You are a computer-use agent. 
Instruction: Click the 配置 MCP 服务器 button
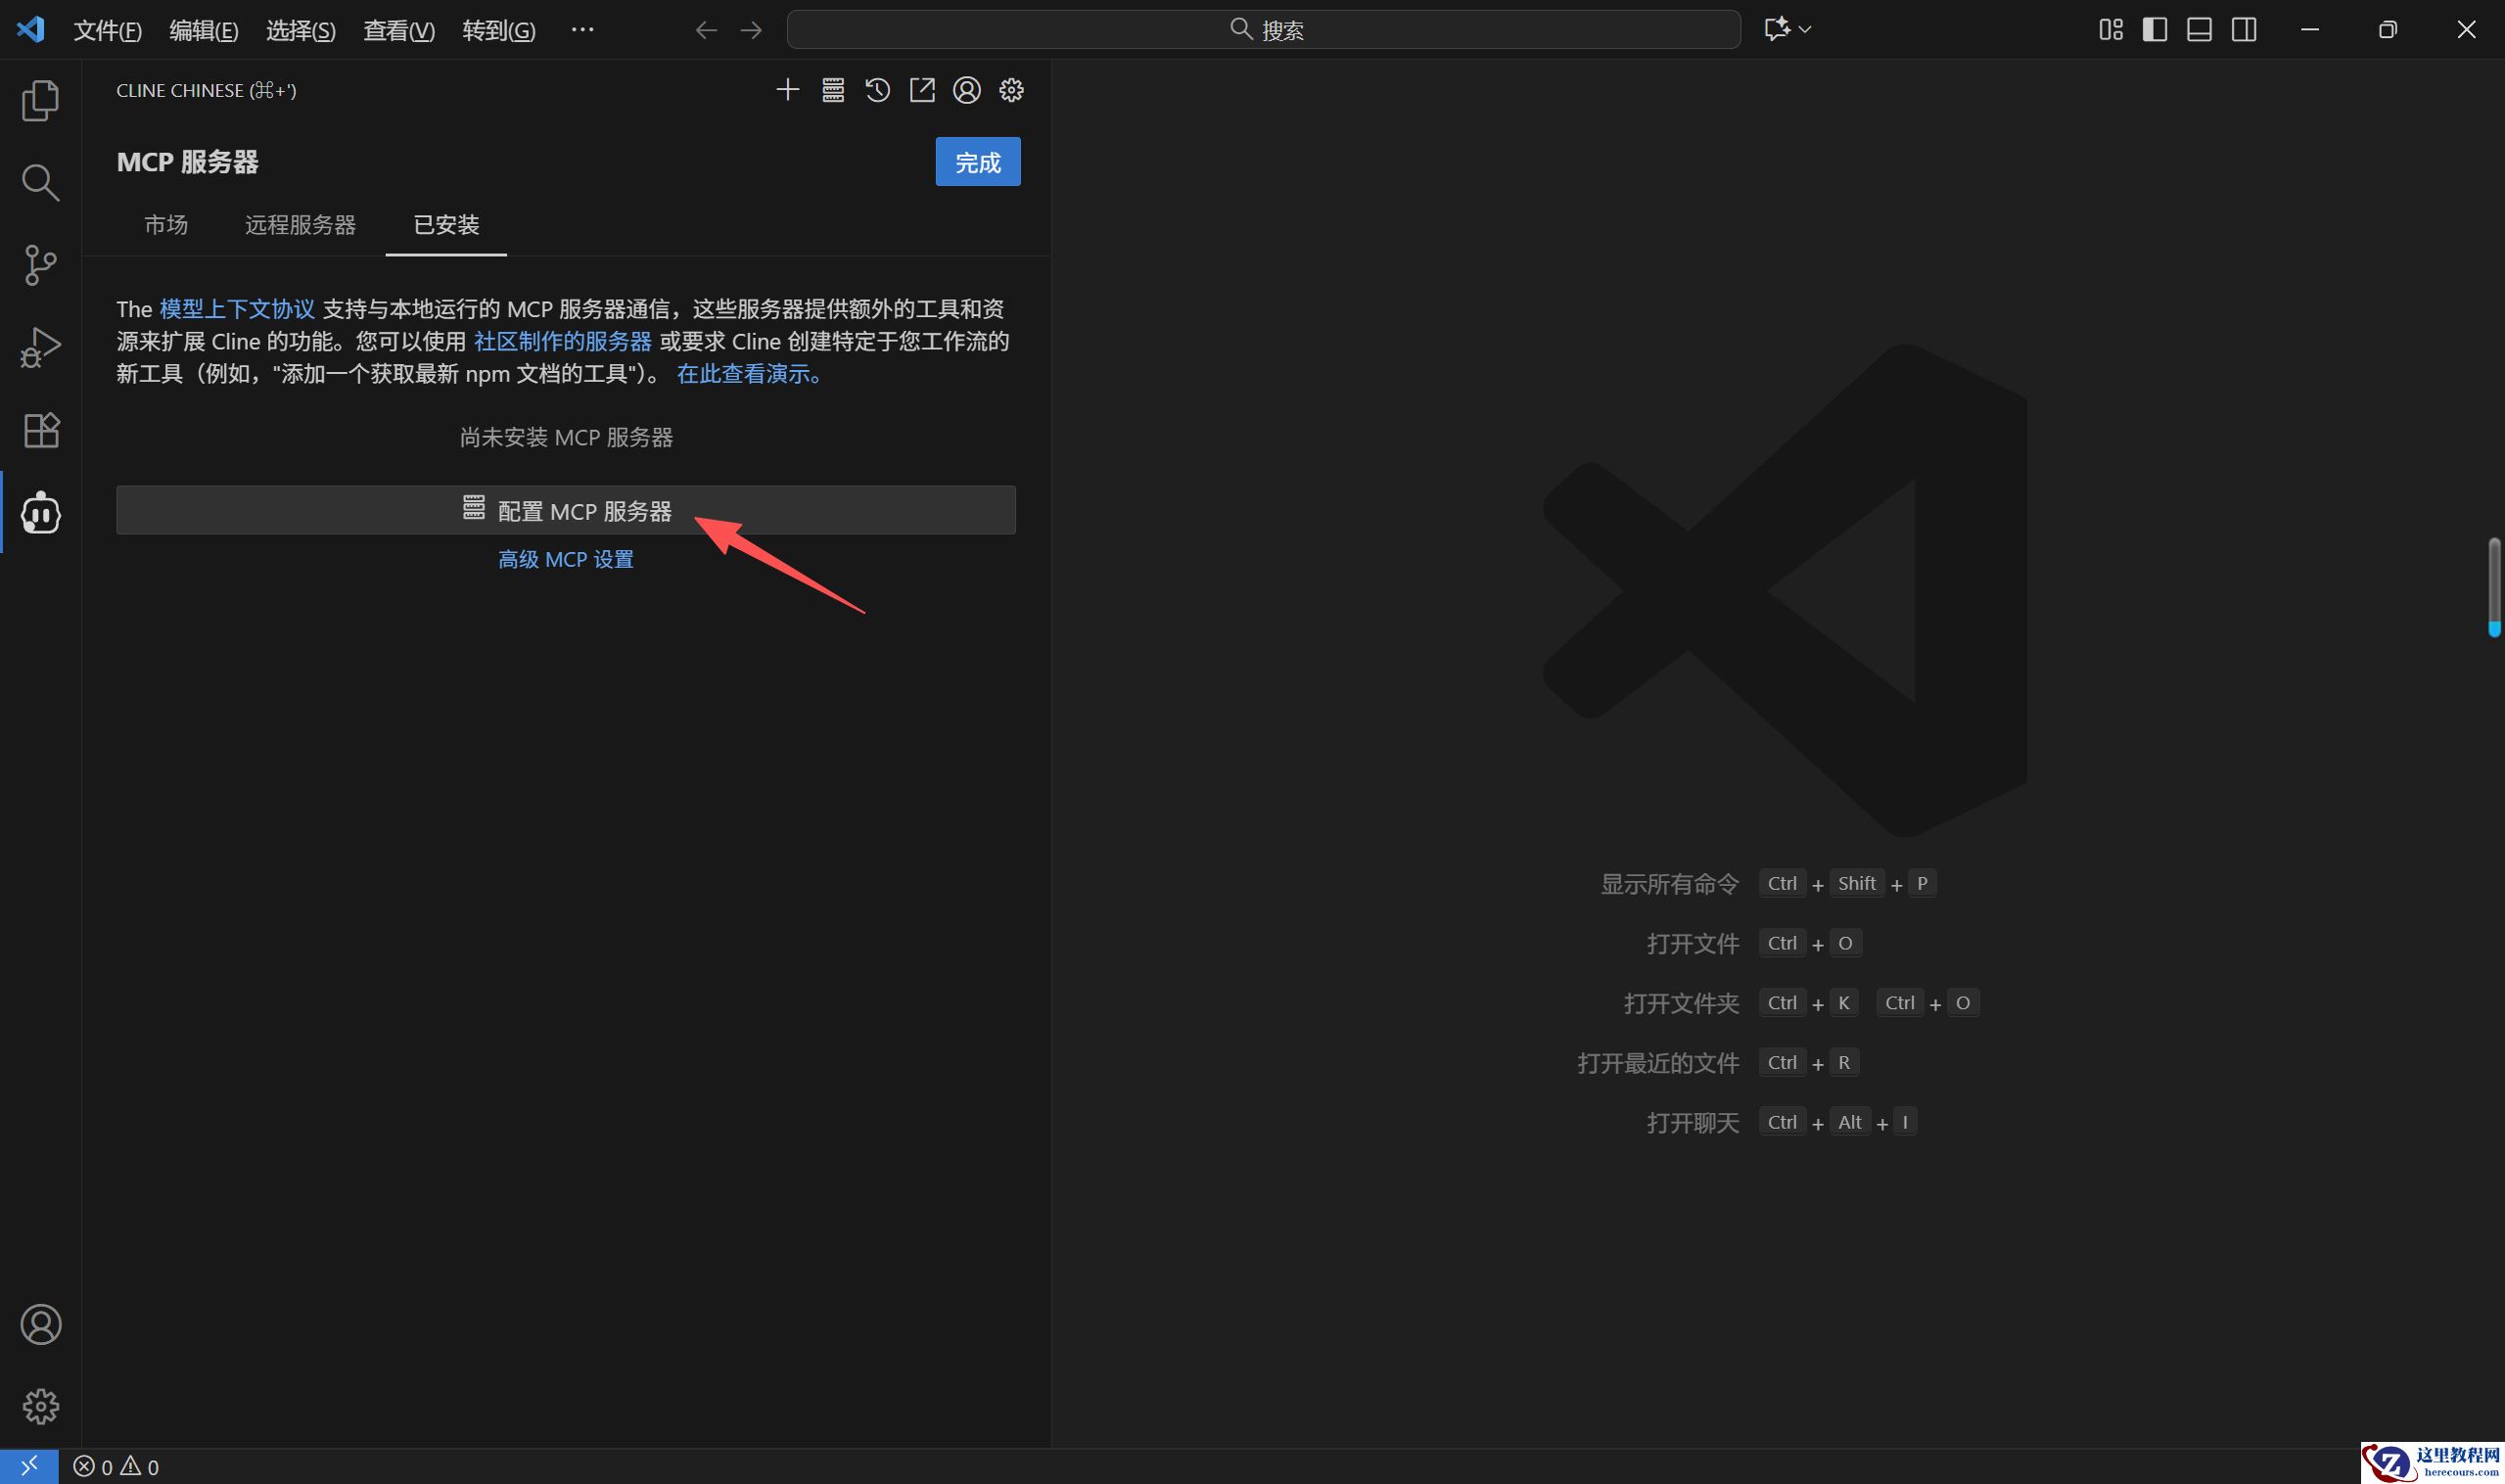[566, 510]
